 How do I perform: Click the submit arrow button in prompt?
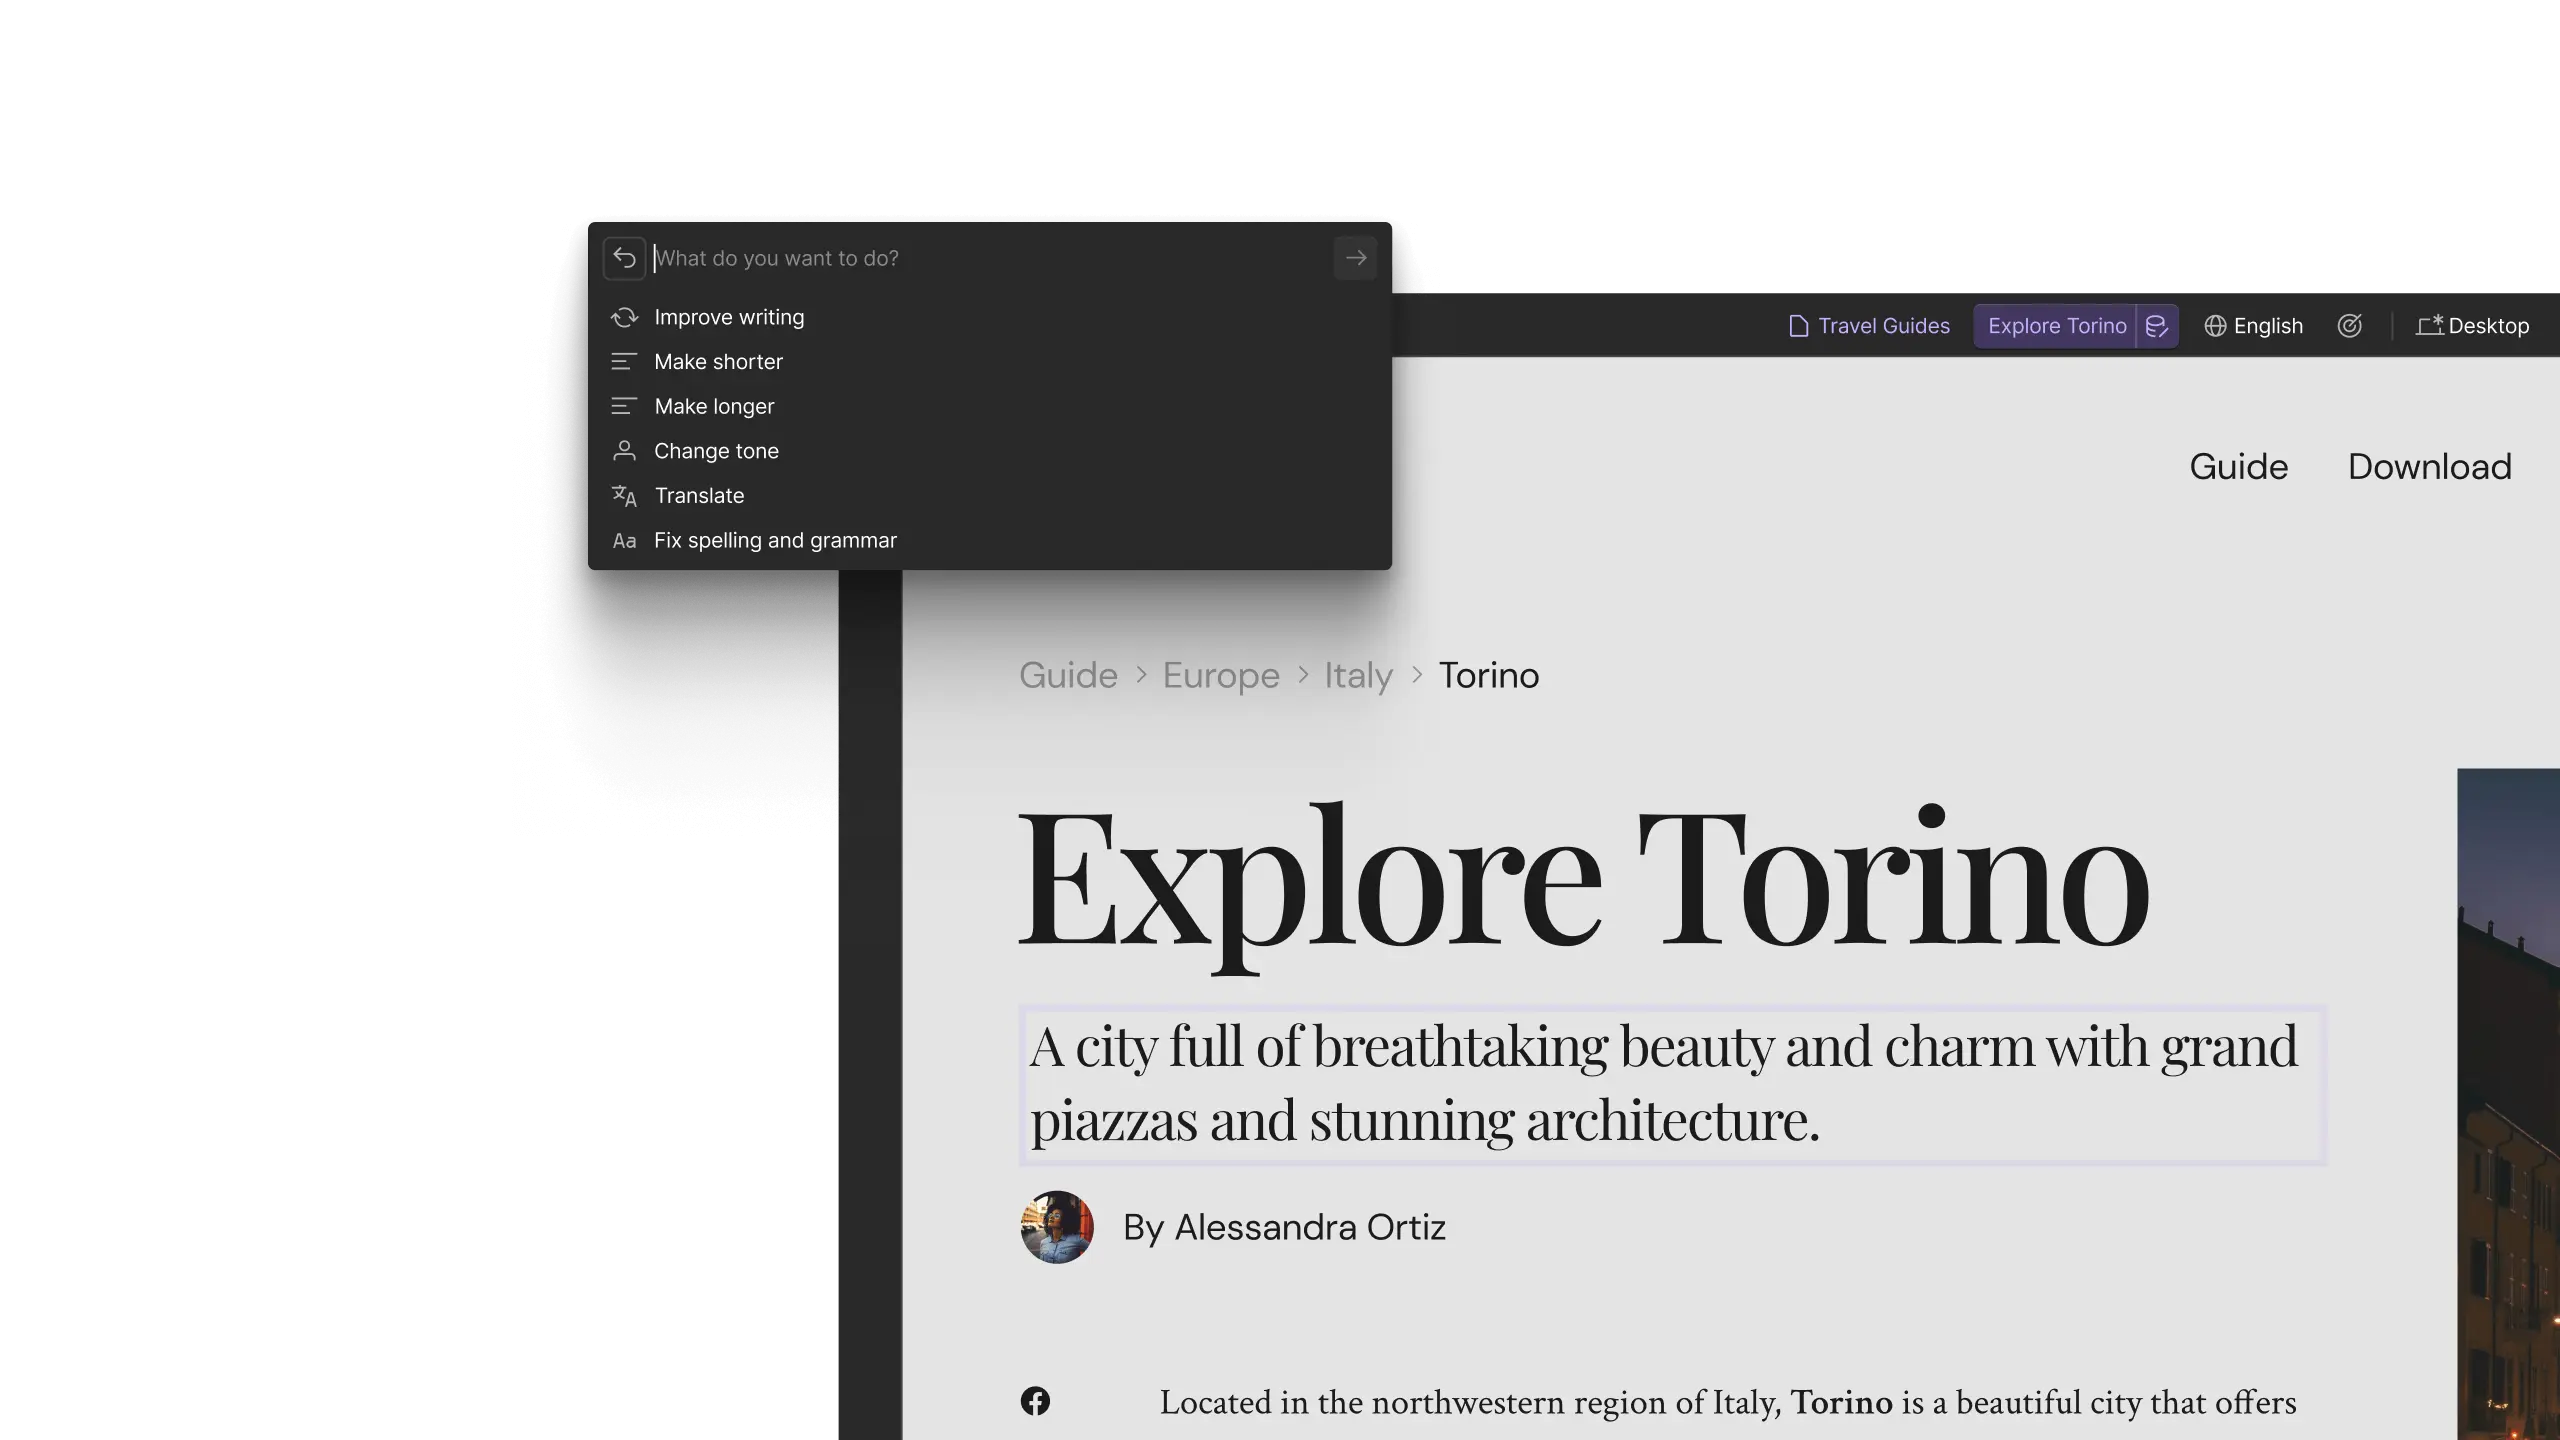pos(1355,258)
